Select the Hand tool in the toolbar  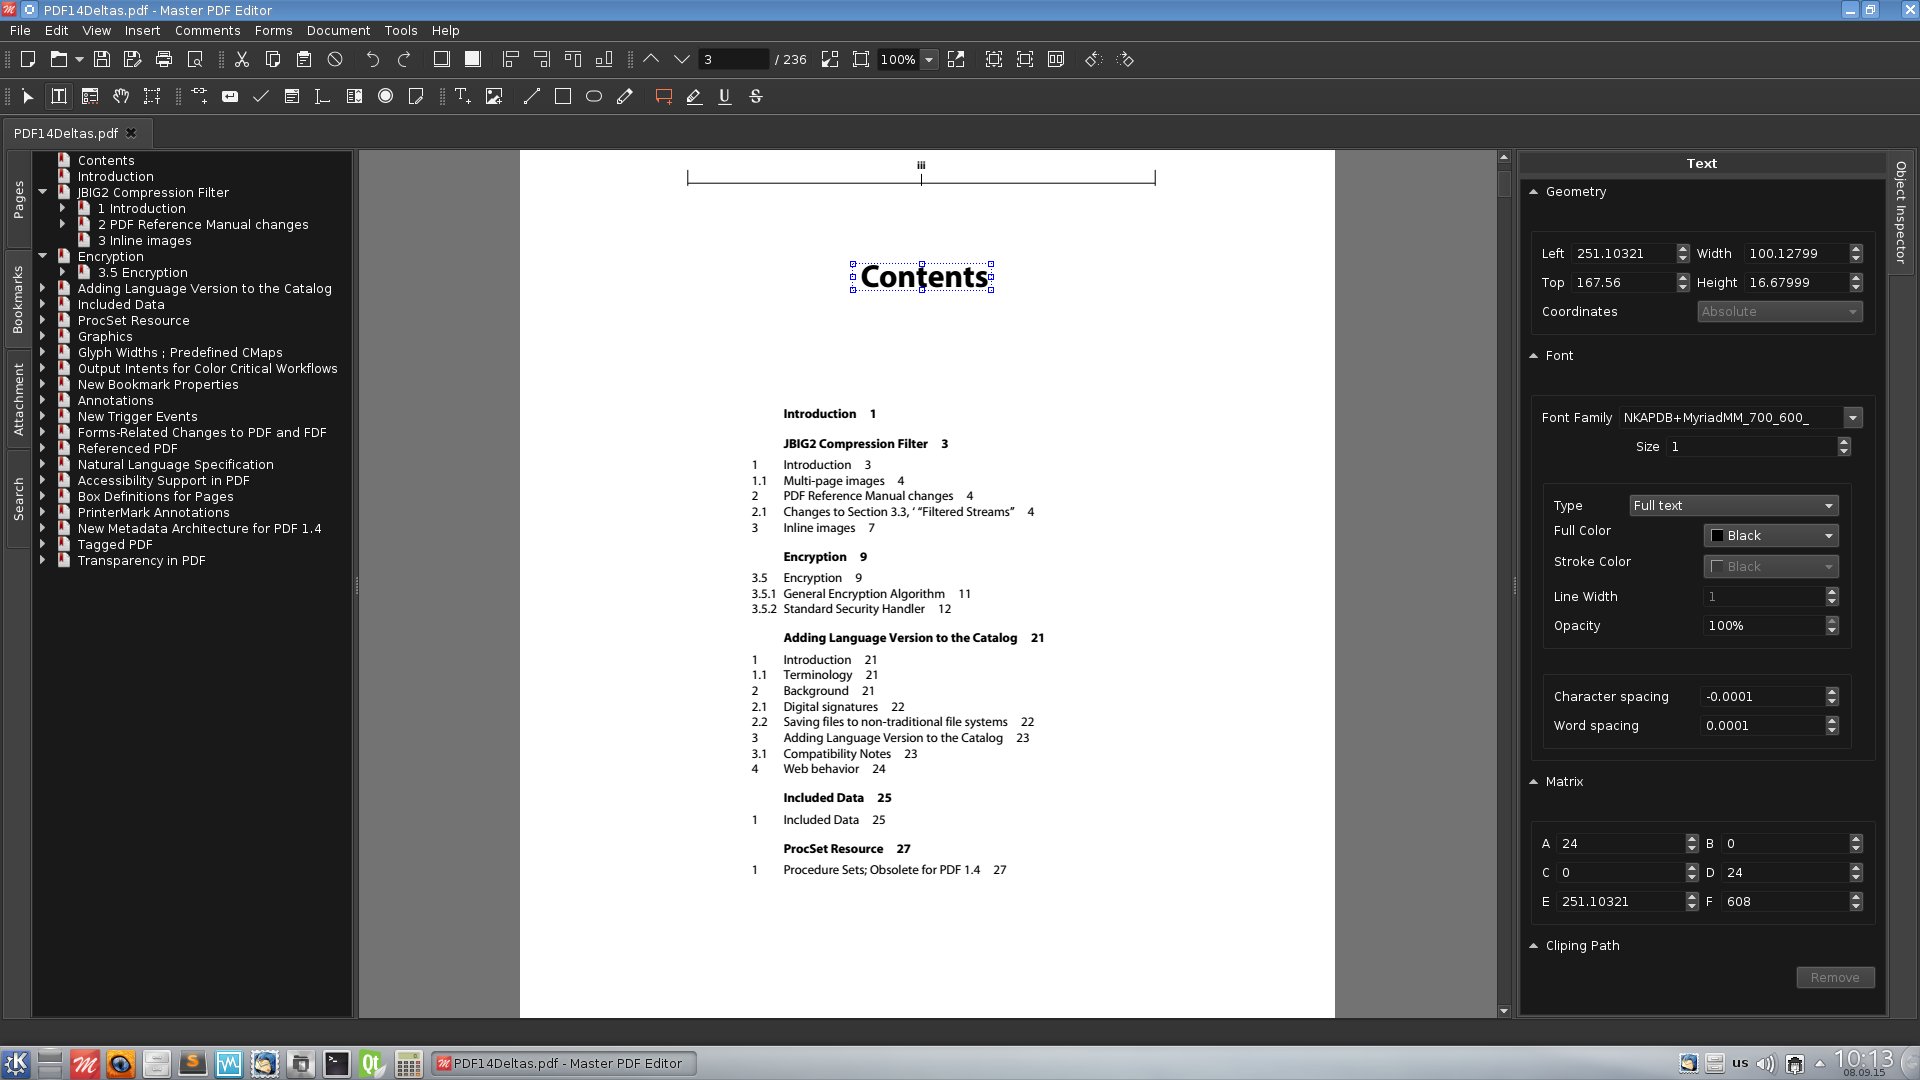tap(121, 96)
